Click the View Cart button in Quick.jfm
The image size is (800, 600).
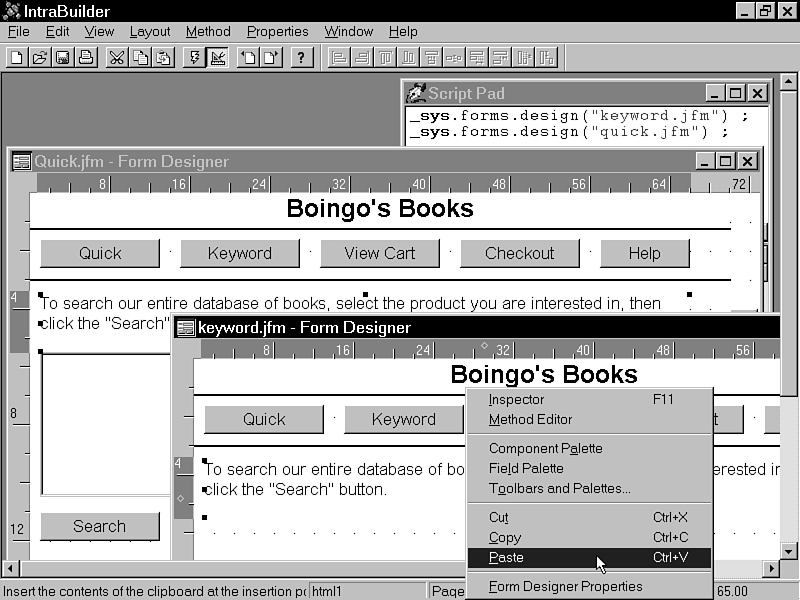pyautogui.click(x=380, y=253)
